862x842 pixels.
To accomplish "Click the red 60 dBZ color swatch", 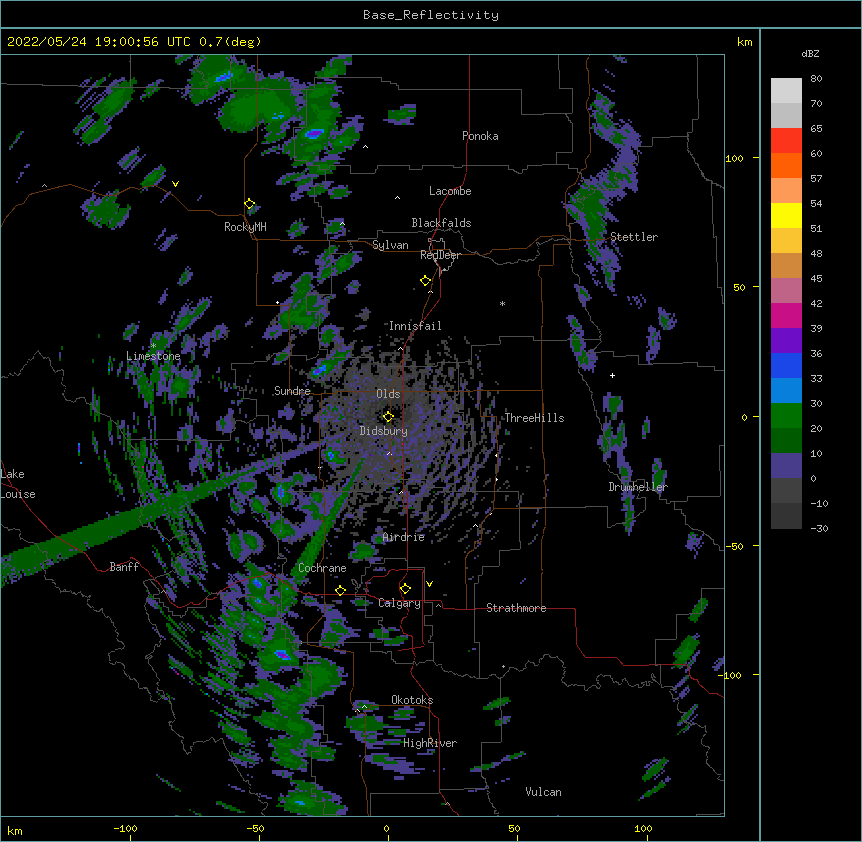I will pos(786,140).
